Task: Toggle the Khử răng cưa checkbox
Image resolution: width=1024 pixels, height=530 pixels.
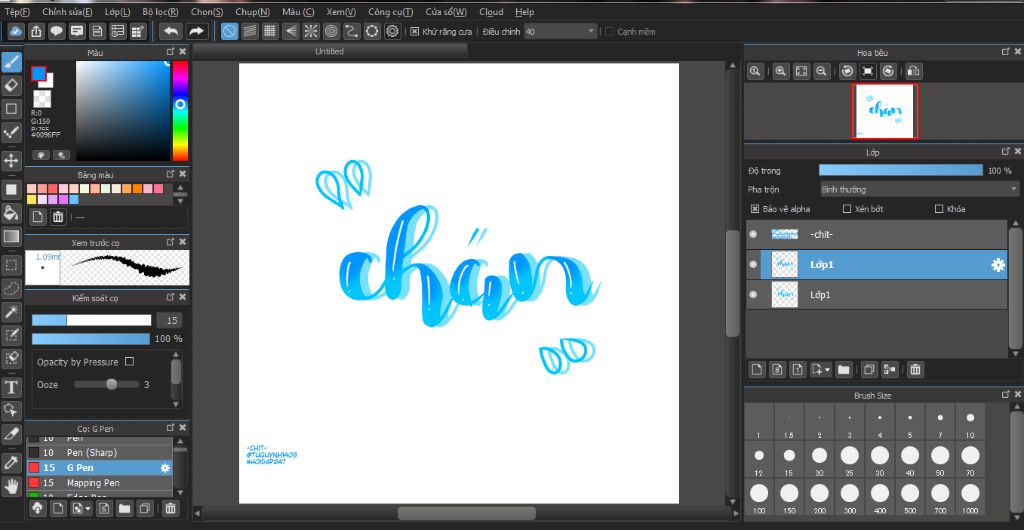Action: [414, 31]
